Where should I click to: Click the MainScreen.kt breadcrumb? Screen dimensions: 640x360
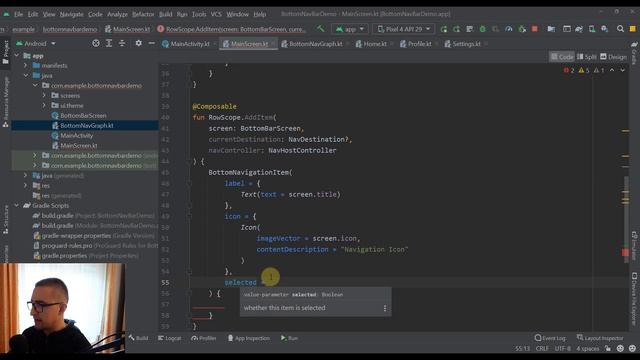(127, 29)
